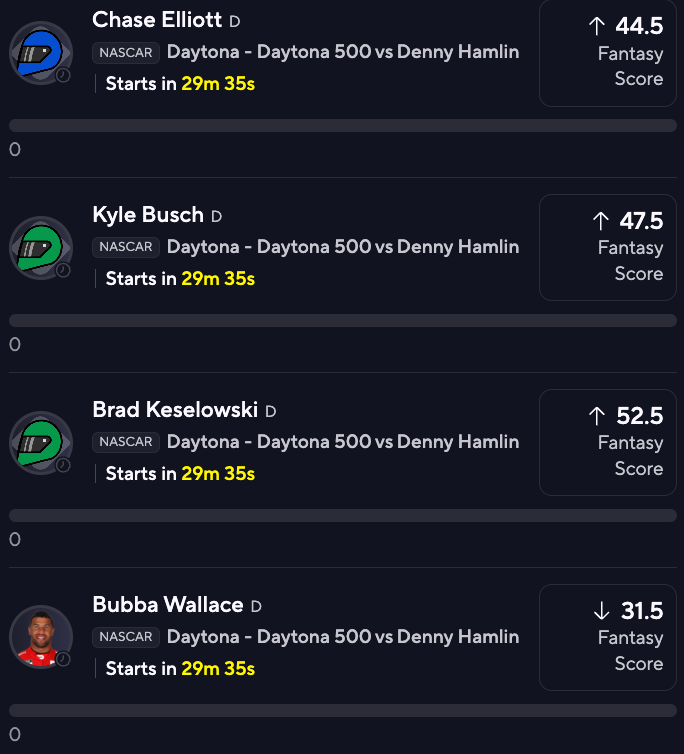Image resolution: width=684 pixels, height=754 pixels.
Task: Click Kyle Busch's green helmet avatar
Action: 40,247
